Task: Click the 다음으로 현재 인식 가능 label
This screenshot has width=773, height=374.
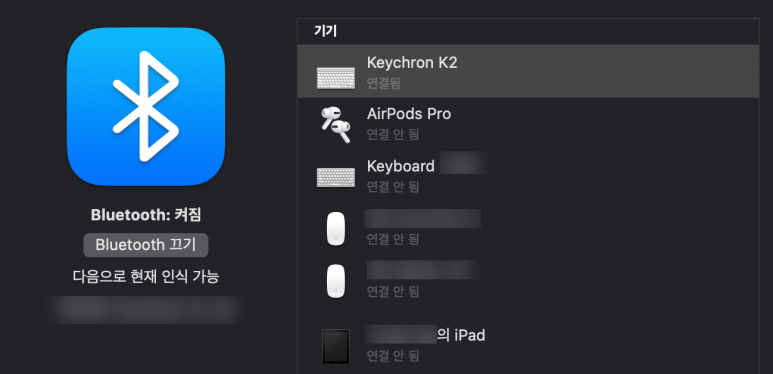Action: point(146,276)
